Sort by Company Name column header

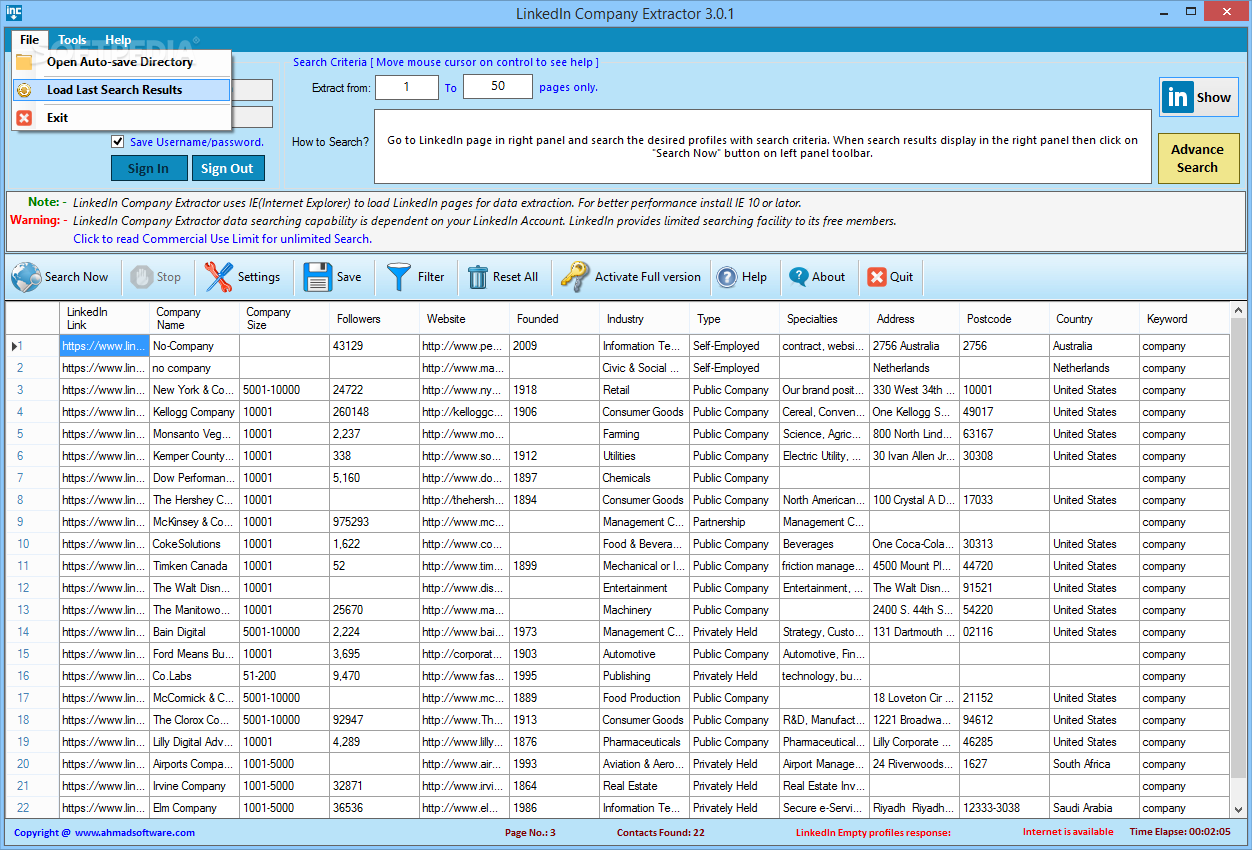point(195,319)
